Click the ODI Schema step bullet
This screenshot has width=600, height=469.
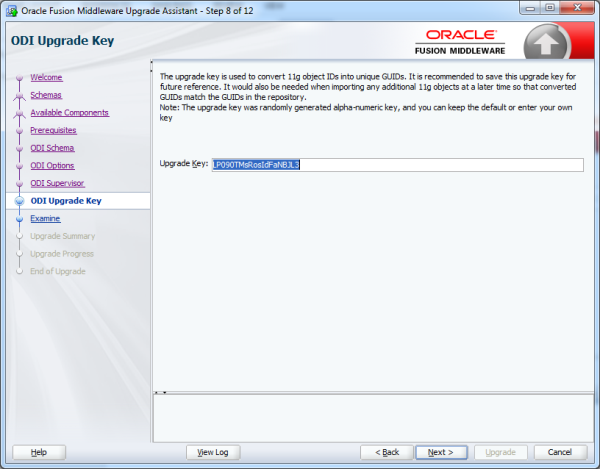coord(20,148)
